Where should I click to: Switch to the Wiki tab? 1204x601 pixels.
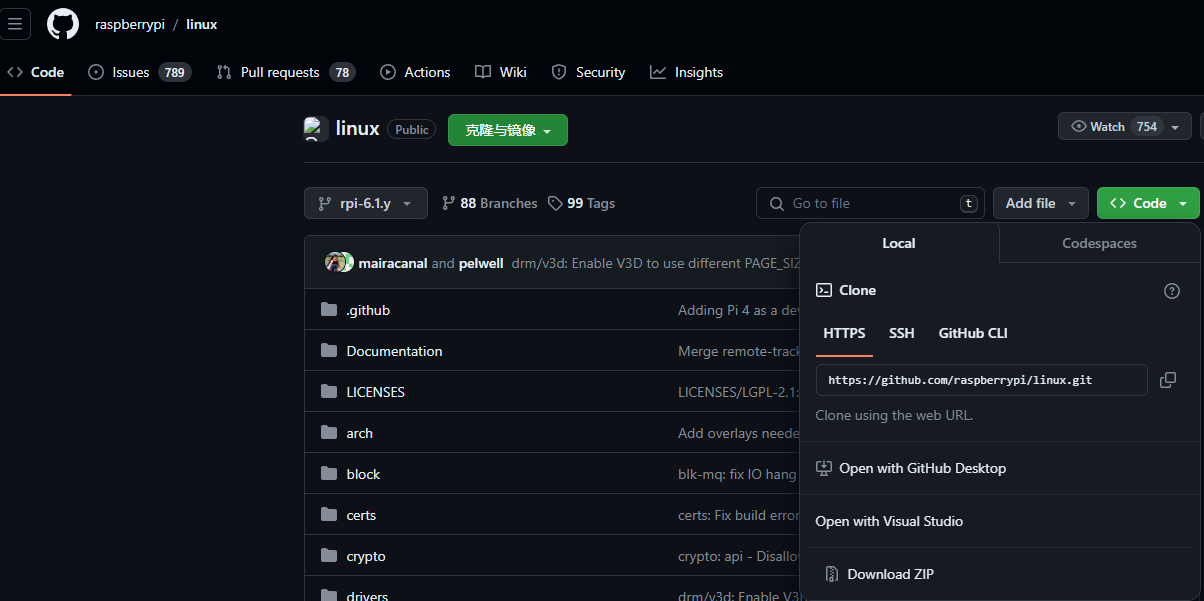coord(501,72)
